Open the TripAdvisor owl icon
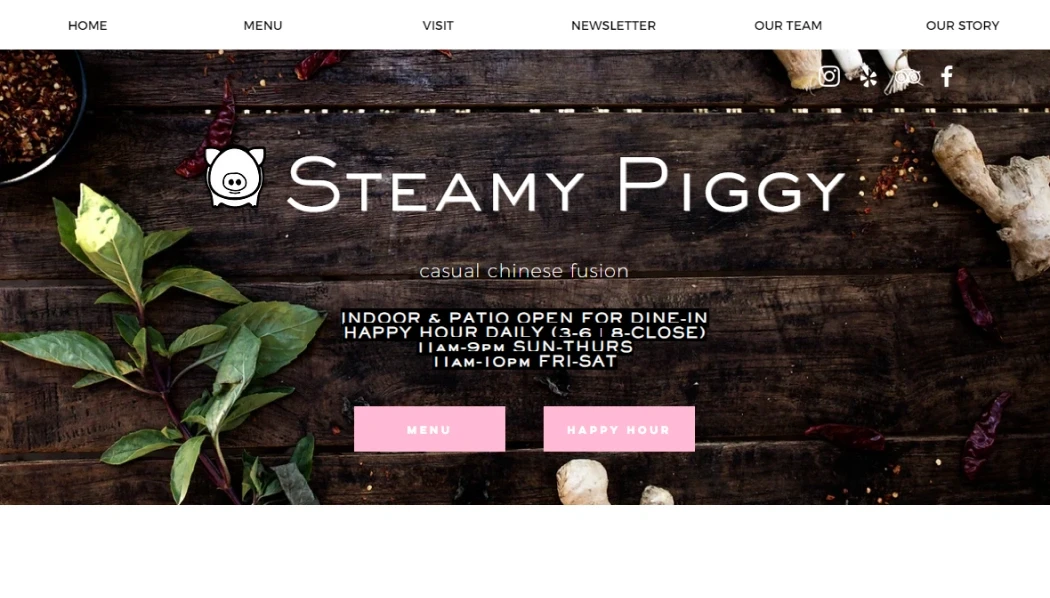The image size is (1050, 598). 907,77
